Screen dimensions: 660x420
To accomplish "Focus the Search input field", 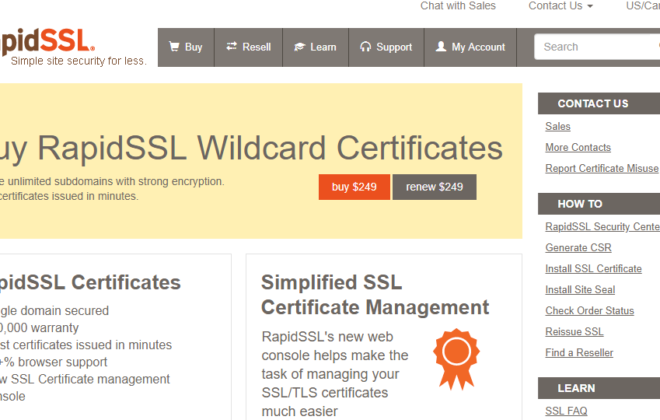I will 597,47.
